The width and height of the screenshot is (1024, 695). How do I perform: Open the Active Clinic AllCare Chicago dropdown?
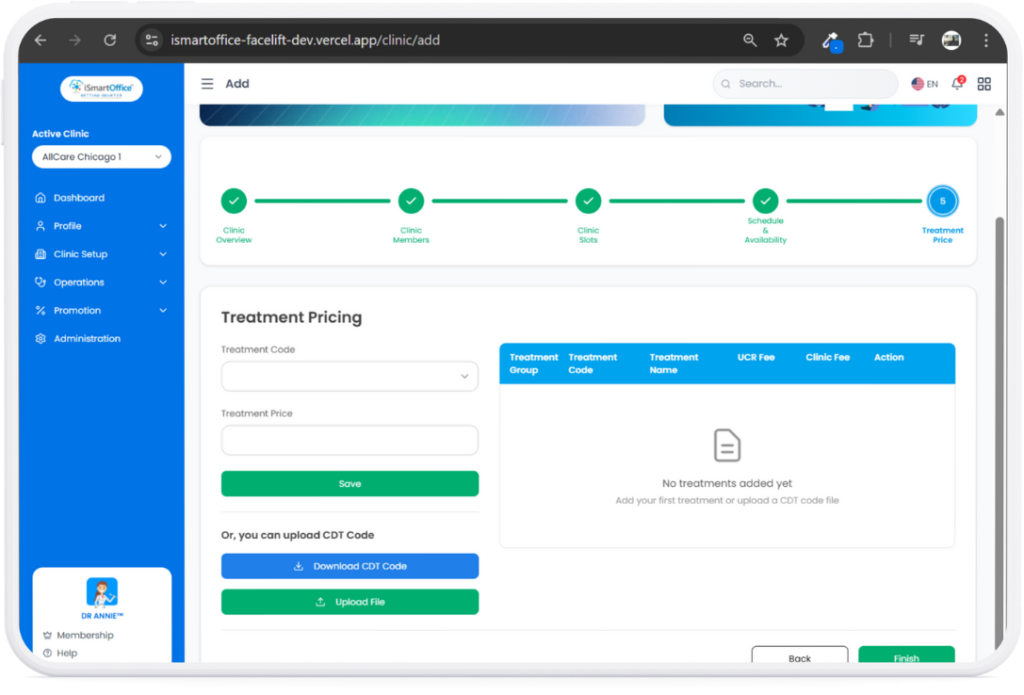click(101, 157)
